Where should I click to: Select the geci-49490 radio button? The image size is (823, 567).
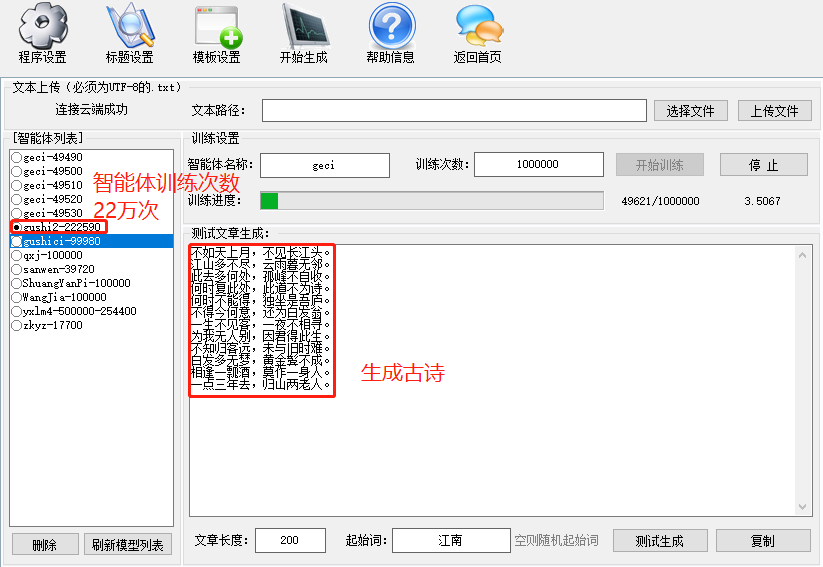[16, 157]
